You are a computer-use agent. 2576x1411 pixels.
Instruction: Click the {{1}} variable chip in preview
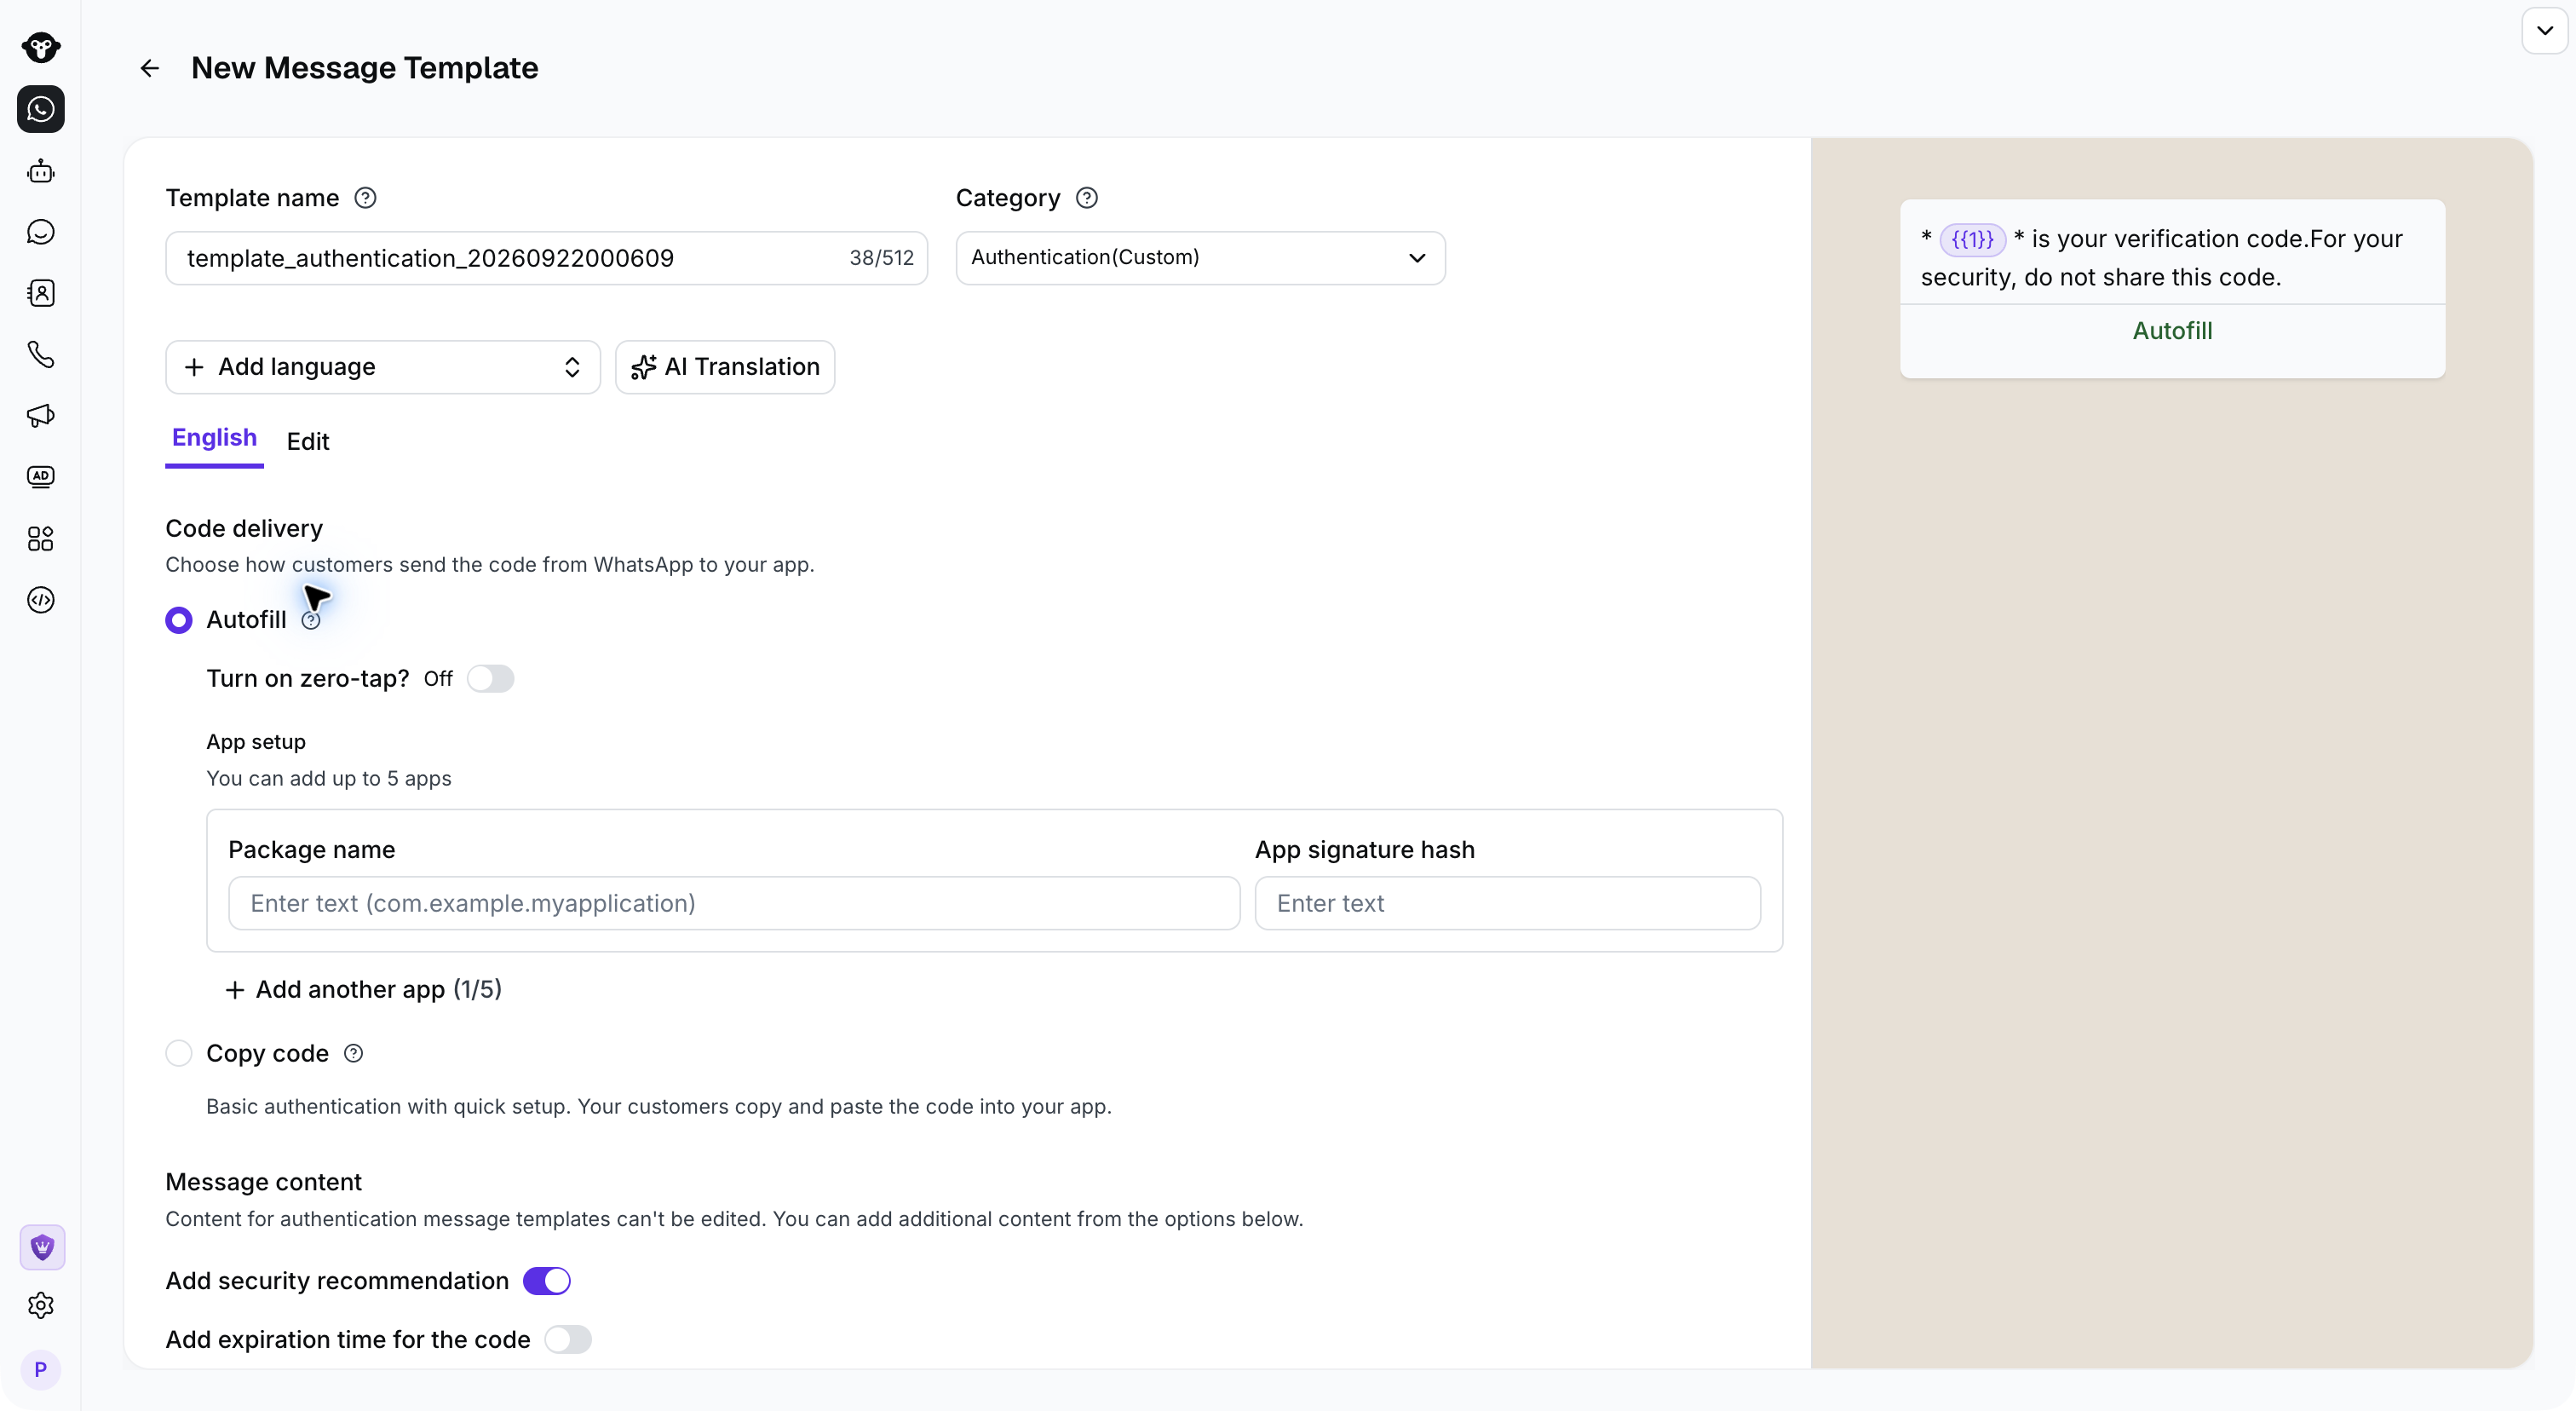click(x=1972, y=239)
